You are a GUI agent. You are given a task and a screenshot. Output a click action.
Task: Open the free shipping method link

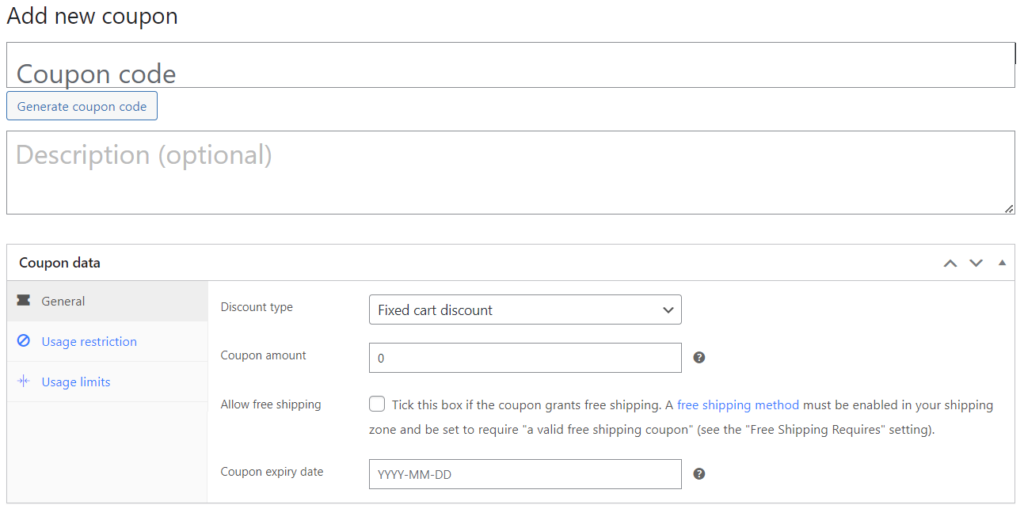tap(738, 405)
